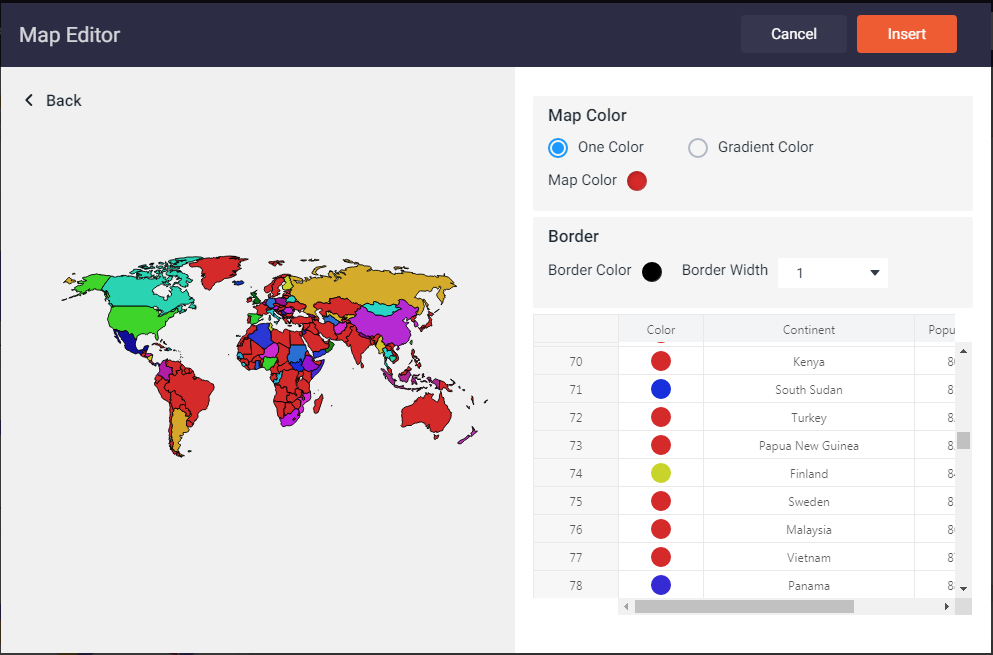
Task: Go back using the Back link
Action: (53, 101)
